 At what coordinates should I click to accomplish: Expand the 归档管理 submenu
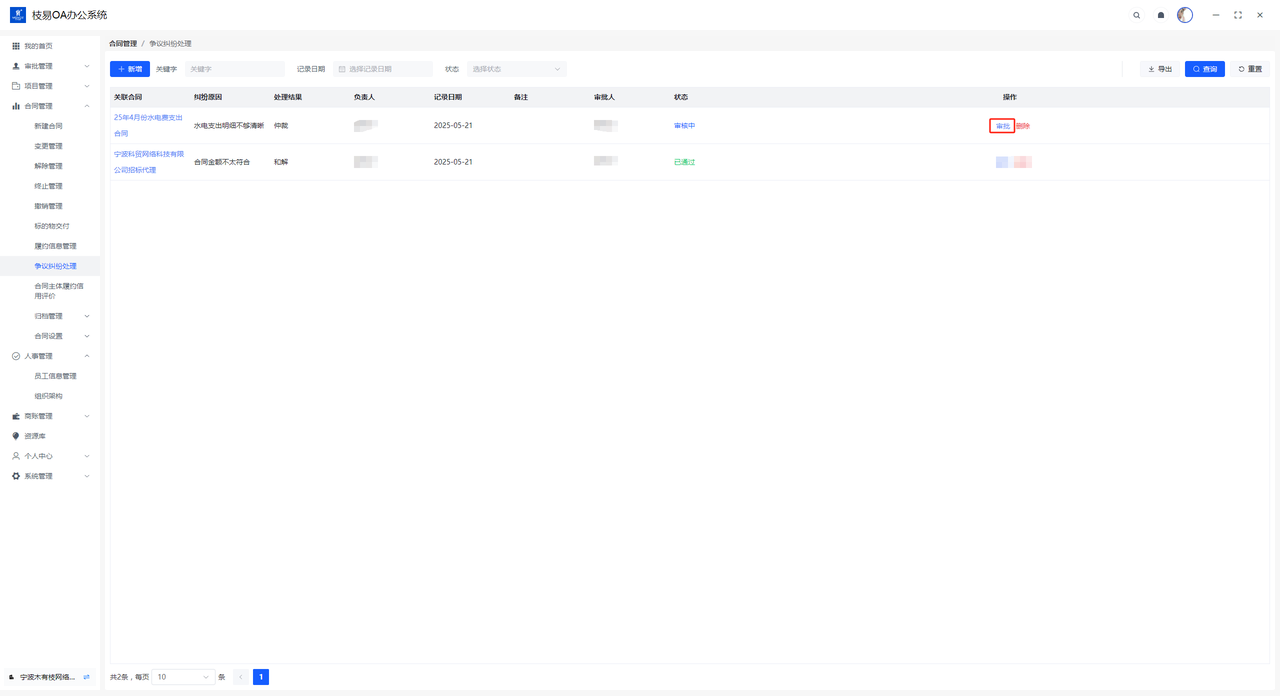pos(87,316)
